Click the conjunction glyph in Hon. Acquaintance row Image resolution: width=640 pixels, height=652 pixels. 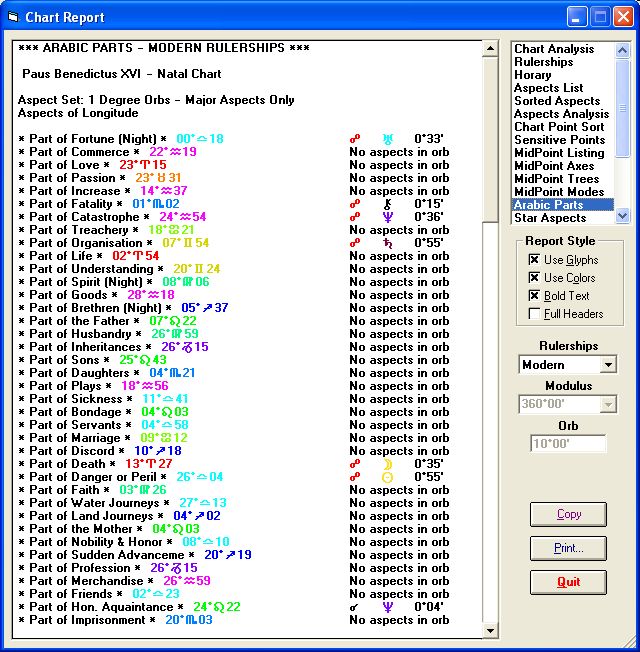(354, 607)
